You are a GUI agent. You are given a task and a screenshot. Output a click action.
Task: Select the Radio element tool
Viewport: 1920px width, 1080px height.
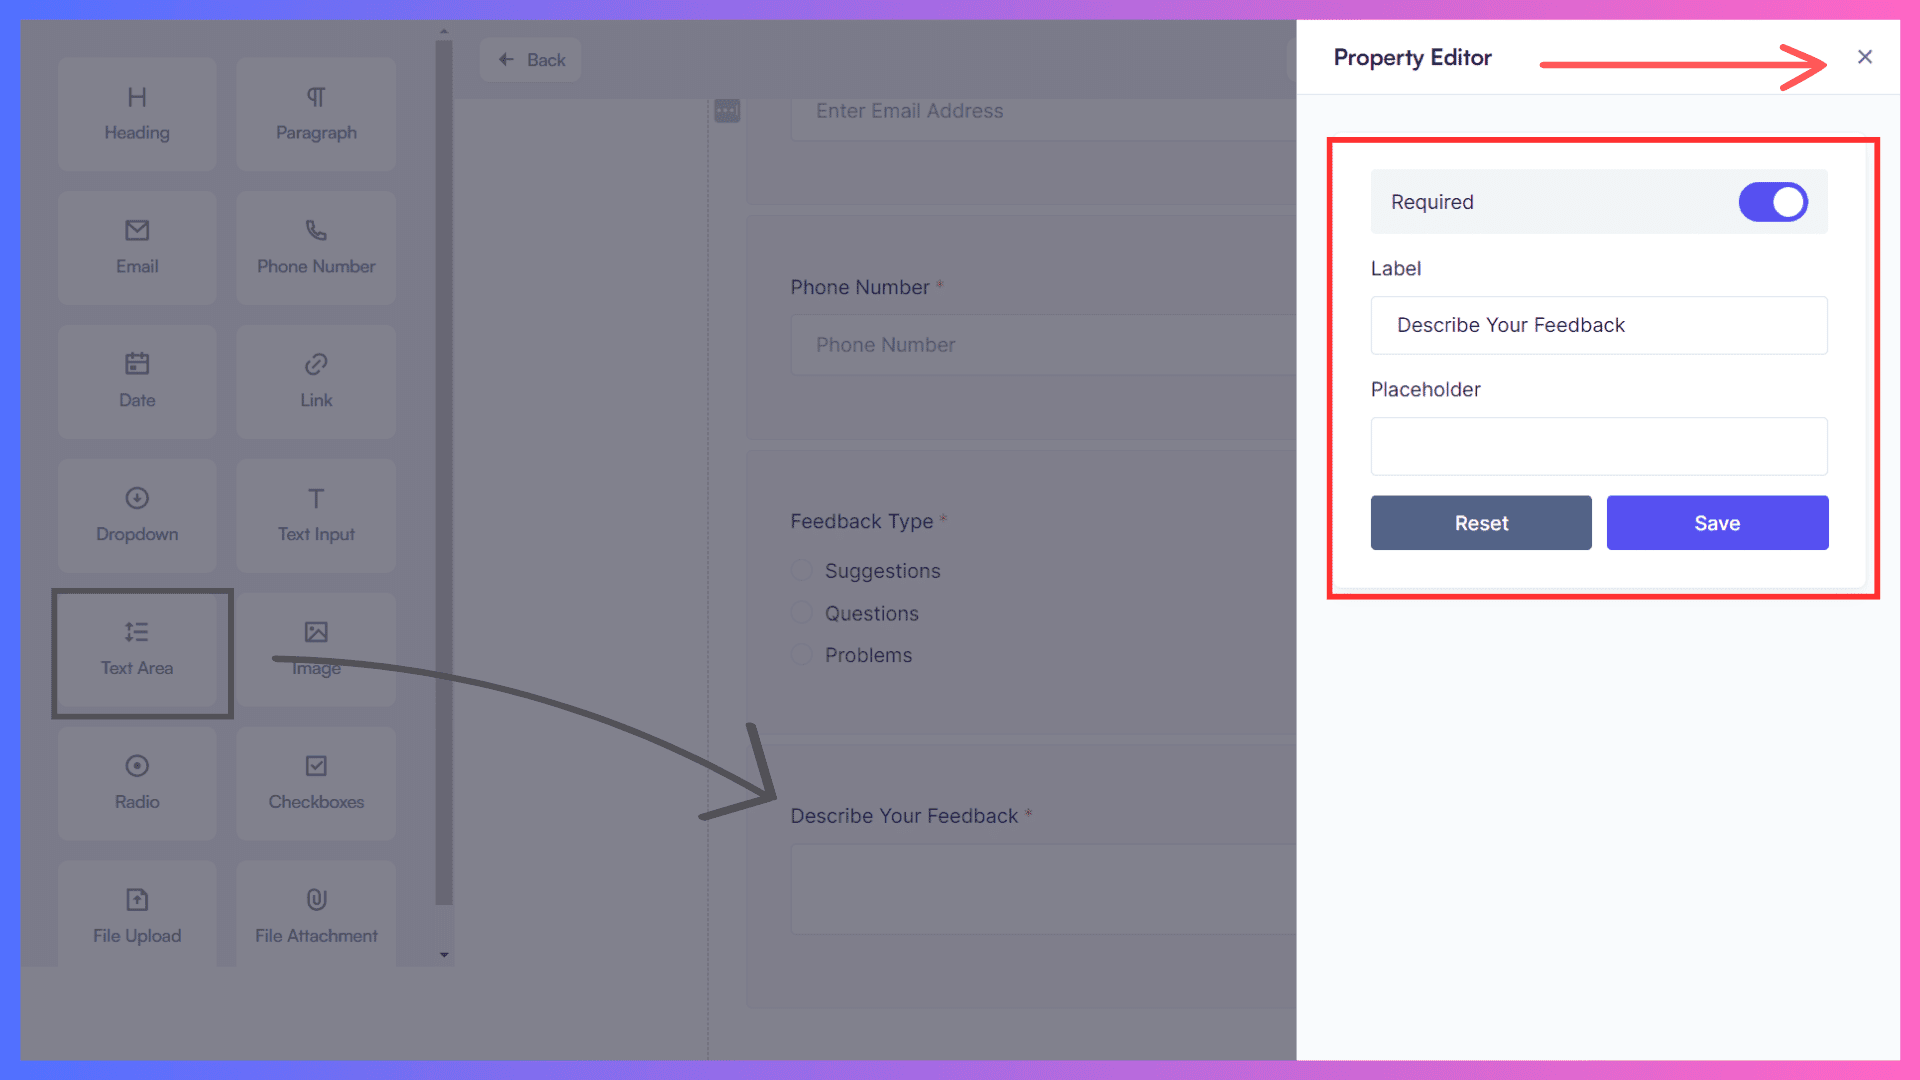[x=136, y=779]
